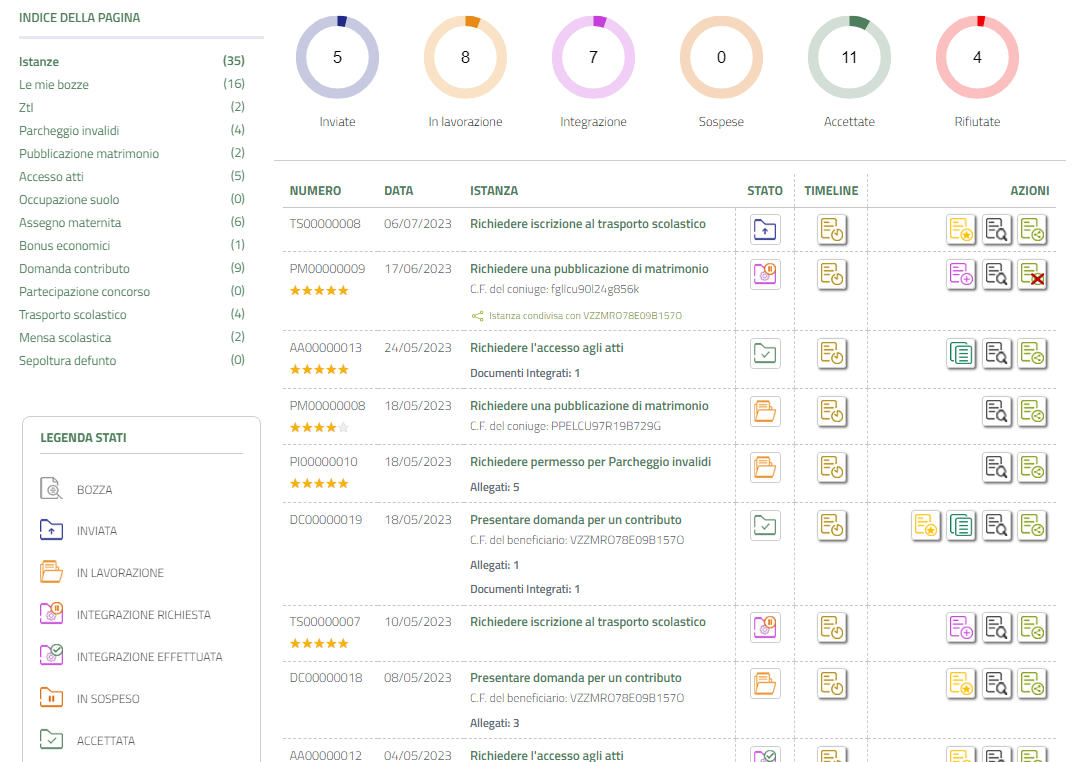The width and height of the screenshot is (1083, 762).
Task: Select 'Le mie bozze' in page index
Action: point(54,85)
